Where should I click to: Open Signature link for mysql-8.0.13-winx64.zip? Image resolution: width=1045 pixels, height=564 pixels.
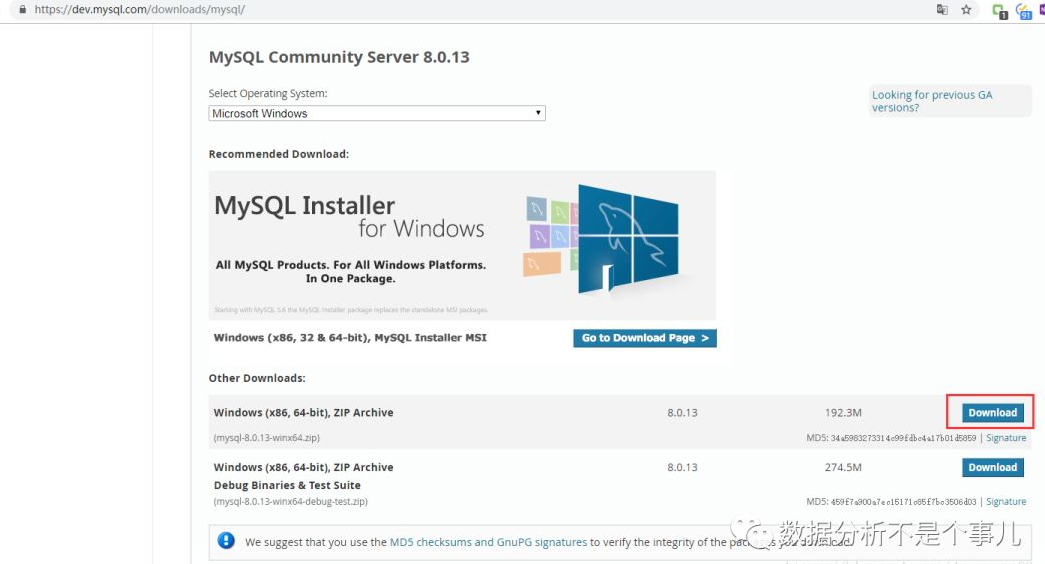coord(1006,438)
